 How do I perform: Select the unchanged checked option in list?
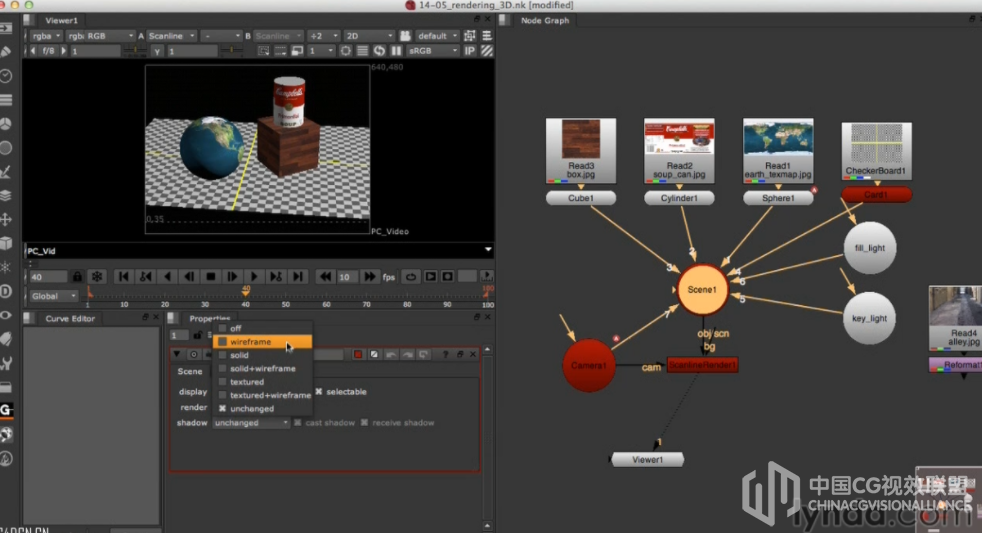point(262,408)
